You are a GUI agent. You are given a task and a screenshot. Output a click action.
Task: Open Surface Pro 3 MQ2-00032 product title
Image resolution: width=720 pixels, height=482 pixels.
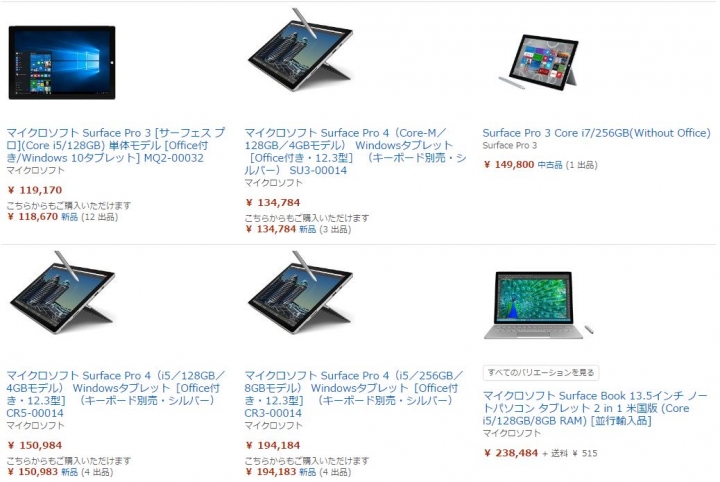click(x=116, y=146)
